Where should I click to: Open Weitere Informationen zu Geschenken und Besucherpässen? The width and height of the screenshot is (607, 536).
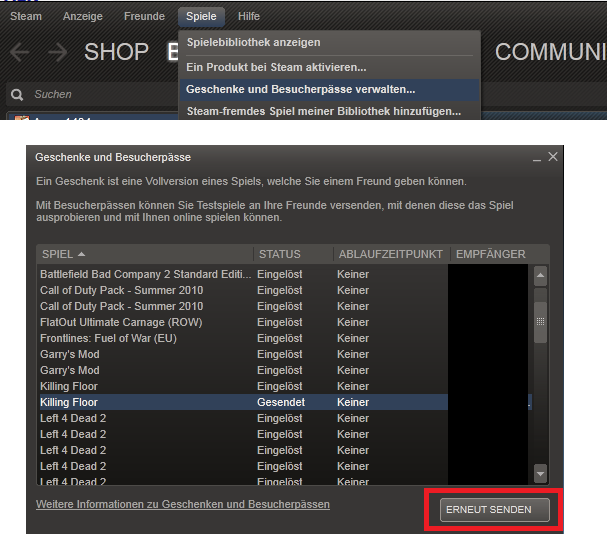click(183, 504)
